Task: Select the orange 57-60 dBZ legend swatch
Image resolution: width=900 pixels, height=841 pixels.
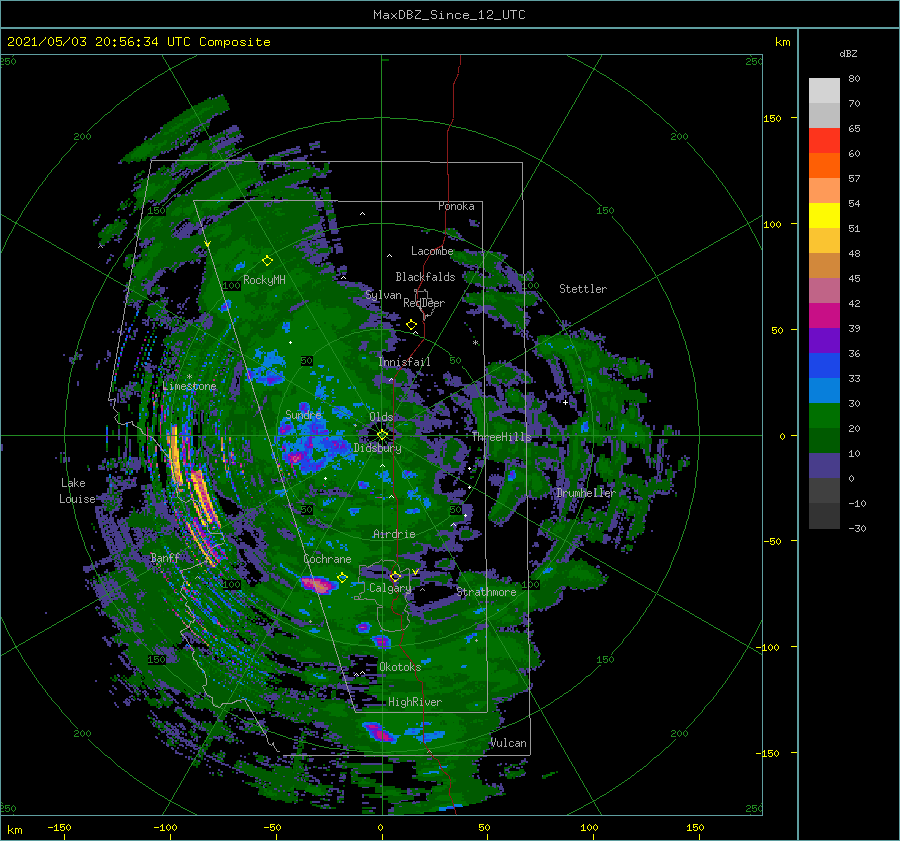Action: tap(824, 165)
